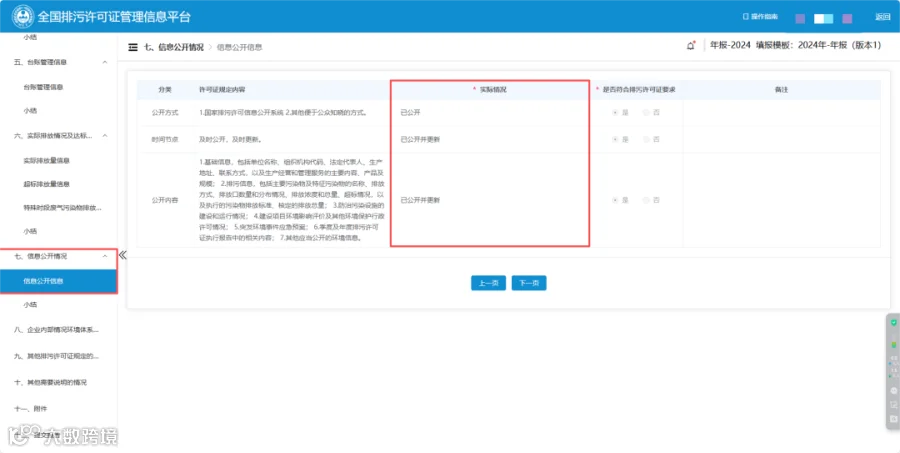Screen dimensions: 900x453
Task: Click 备注 field in 公开方式 row
Action: pyautogui.click(x=781, y=113)
